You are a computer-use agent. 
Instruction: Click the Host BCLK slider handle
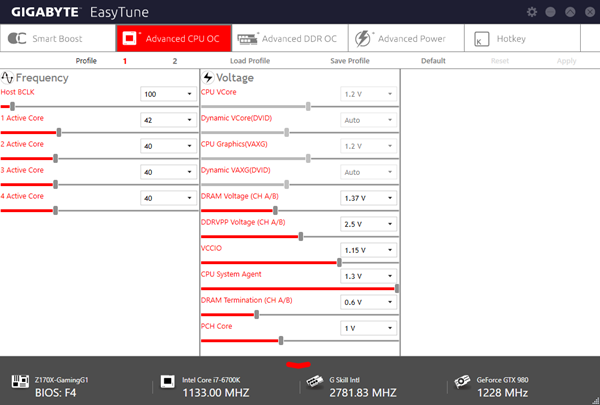coord(12,106)
